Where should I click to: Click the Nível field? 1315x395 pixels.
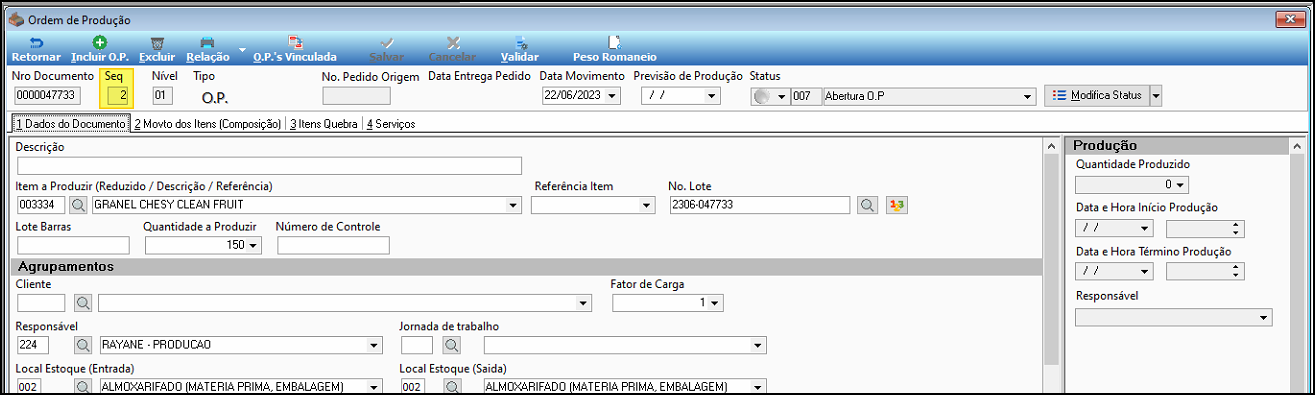coord(162,96)
